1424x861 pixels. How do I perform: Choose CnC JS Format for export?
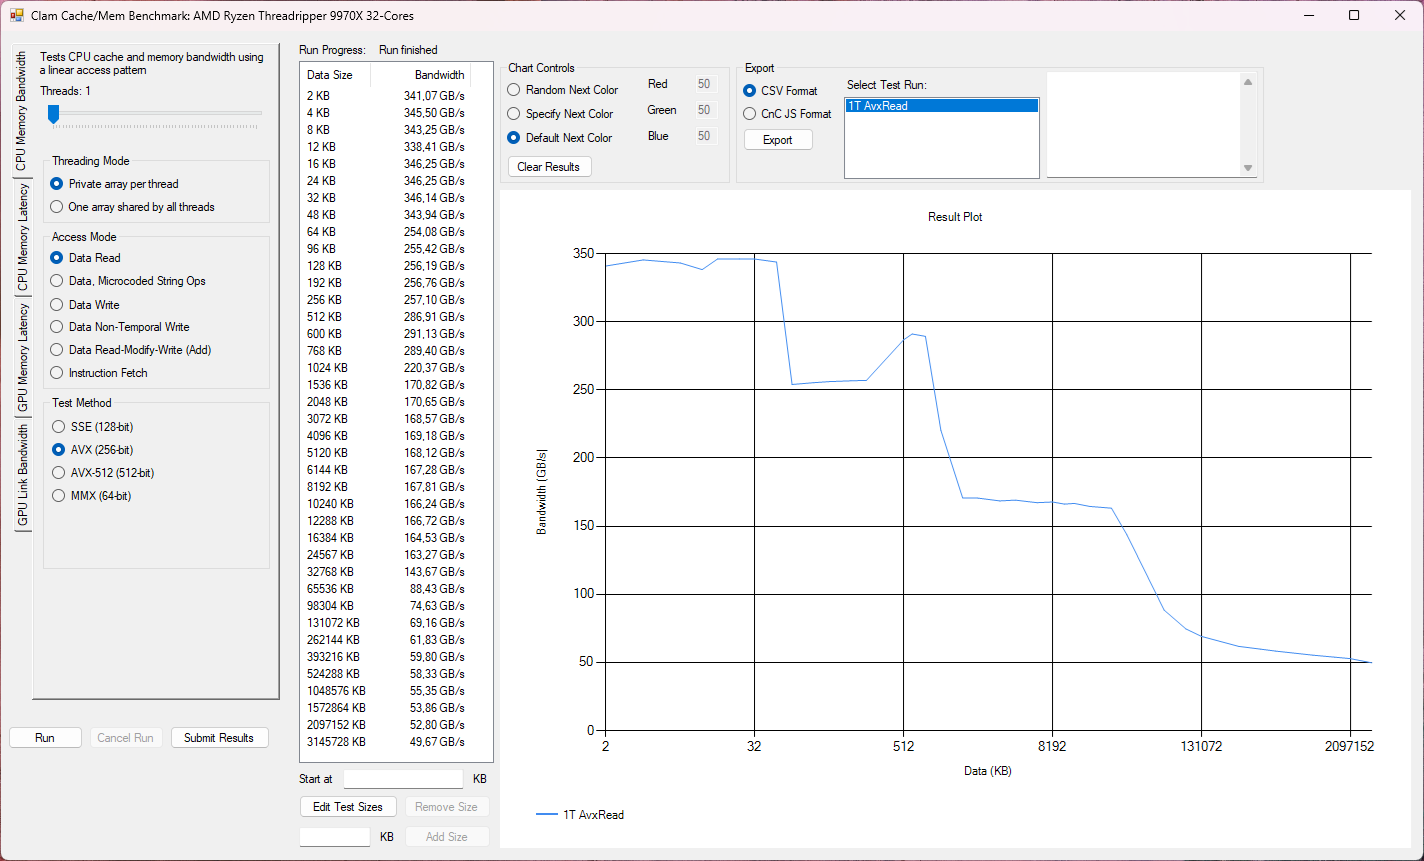click(787, 114)
